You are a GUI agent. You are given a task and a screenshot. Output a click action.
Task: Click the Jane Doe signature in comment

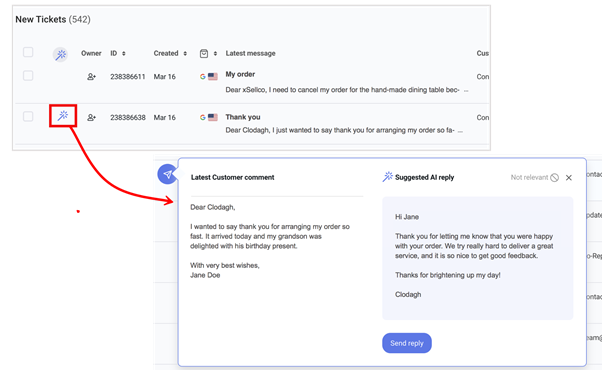click(205, 275)
